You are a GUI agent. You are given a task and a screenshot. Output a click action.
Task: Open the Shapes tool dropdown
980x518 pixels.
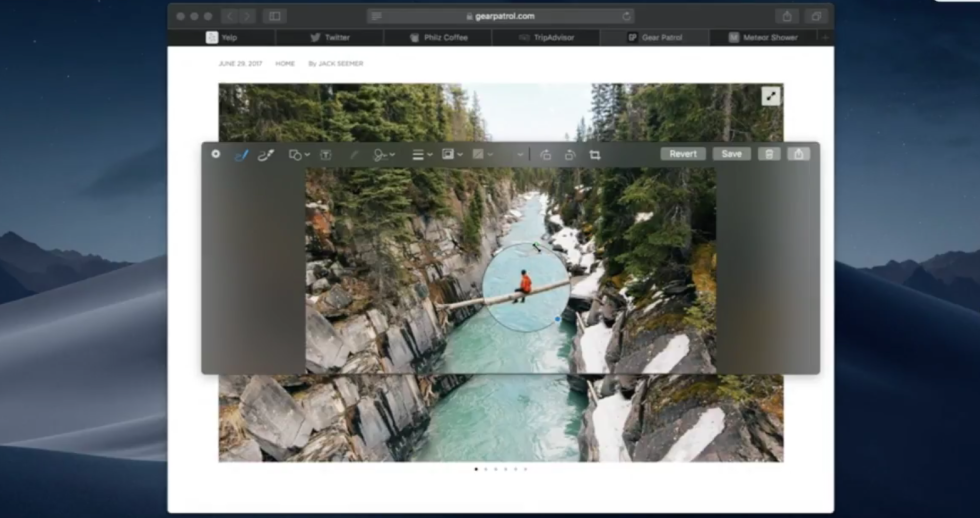[299, 155]
